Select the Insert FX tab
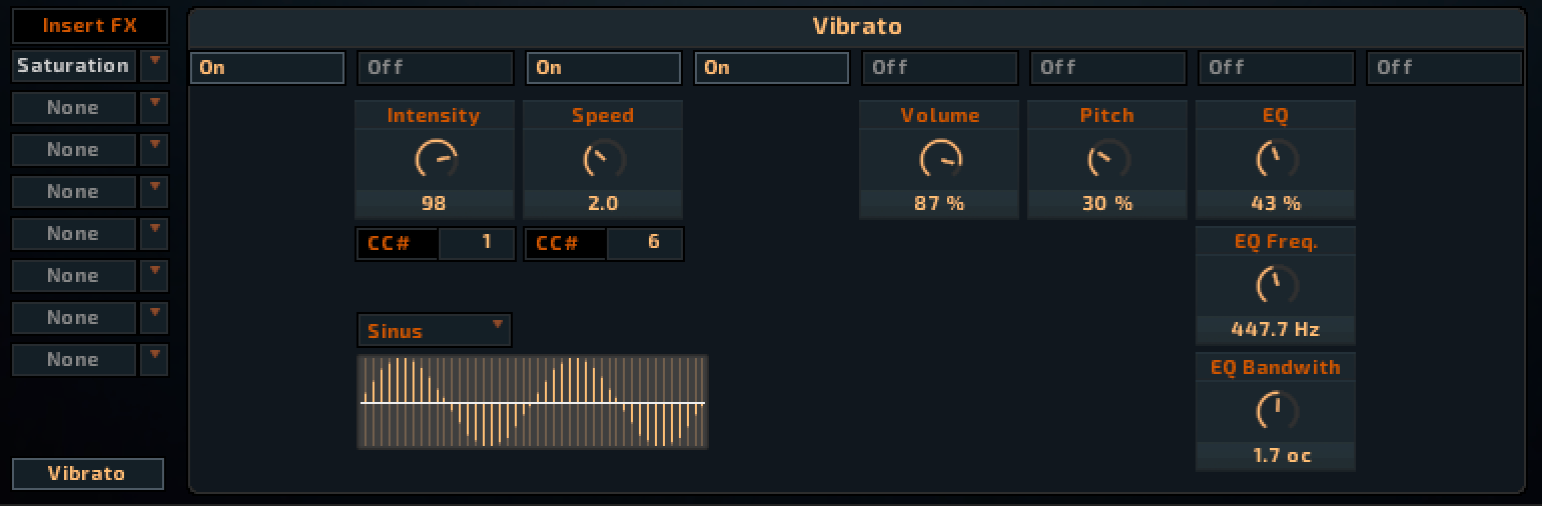The width and height of the screenshot is (1542, 506). pyautogui.click(x=89, y=25)
